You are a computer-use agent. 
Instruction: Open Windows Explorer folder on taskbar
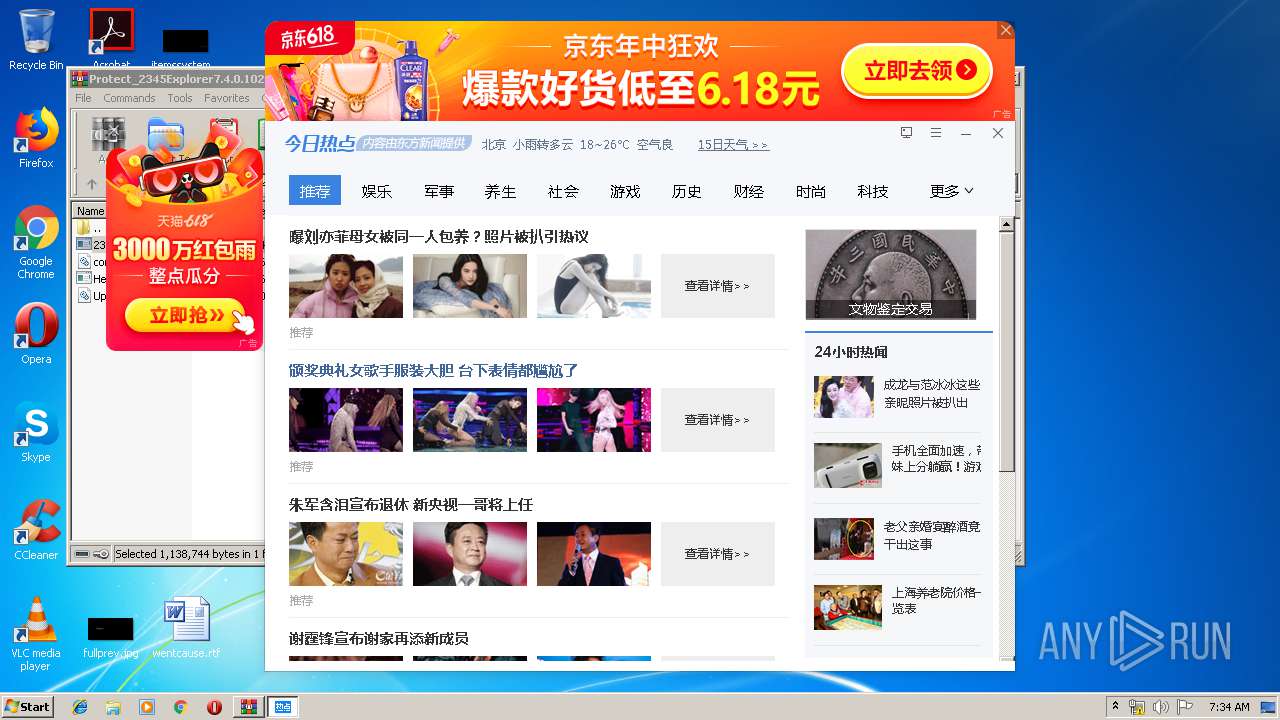click(113, 707)
